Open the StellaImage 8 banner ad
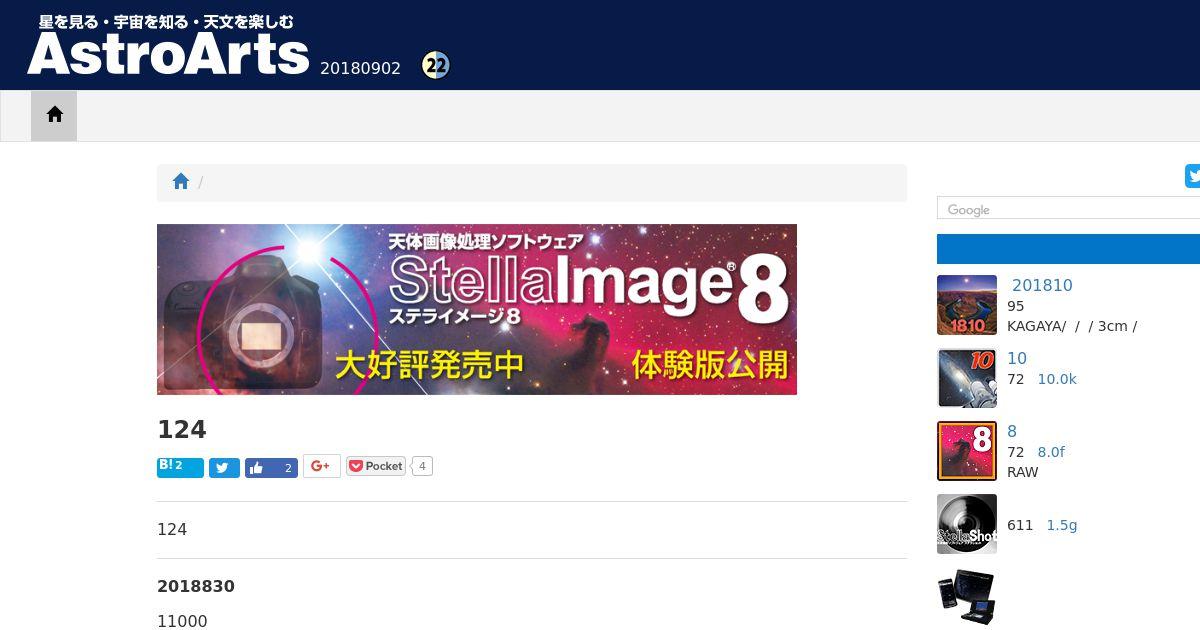 pos(477,309)
